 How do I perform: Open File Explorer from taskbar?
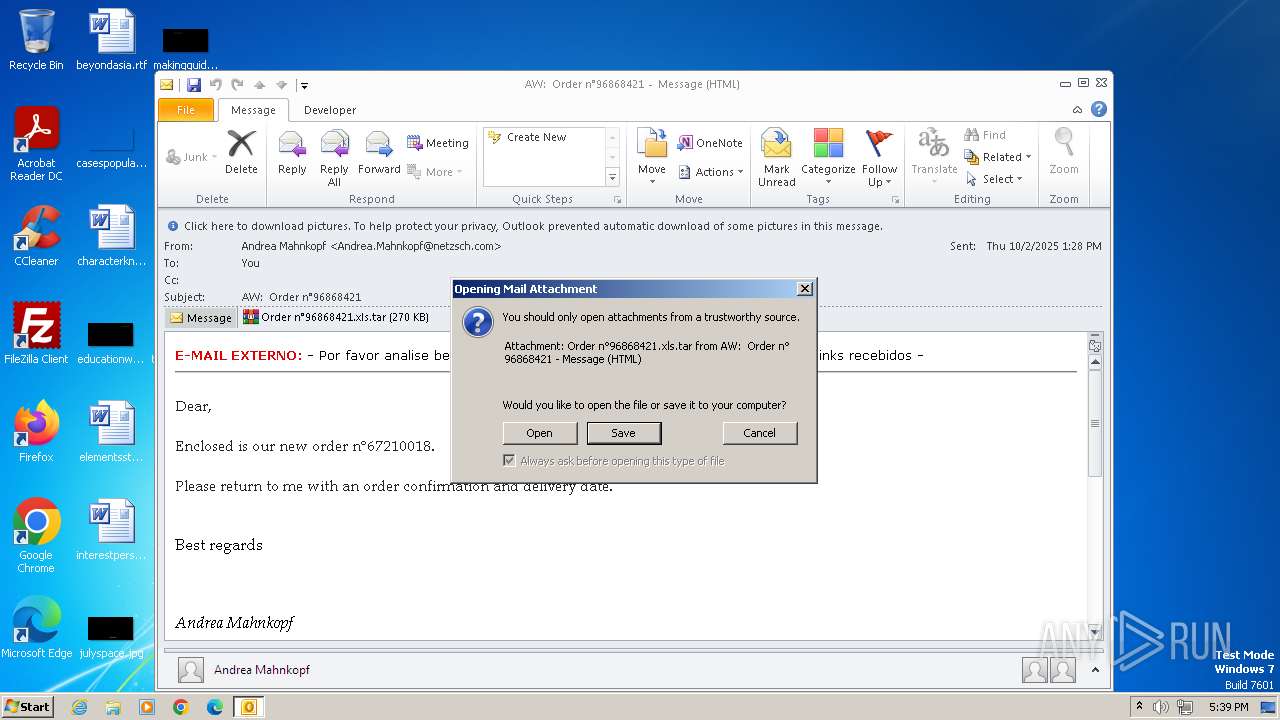113,707
